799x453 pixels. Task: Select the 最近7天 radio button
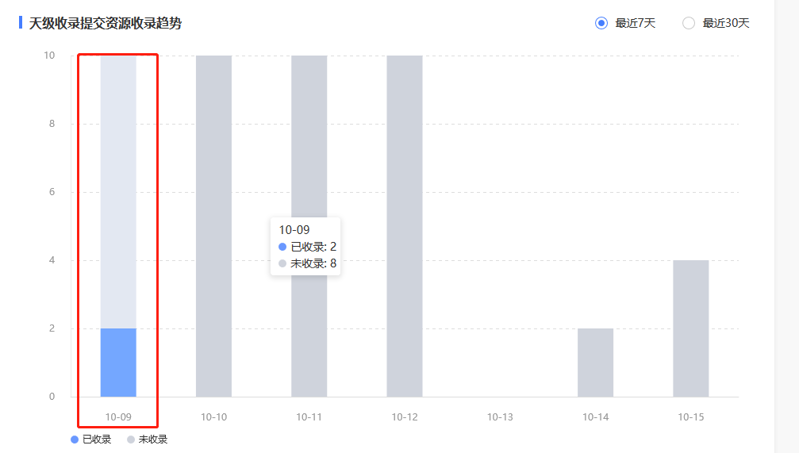(x=602, y=23)
